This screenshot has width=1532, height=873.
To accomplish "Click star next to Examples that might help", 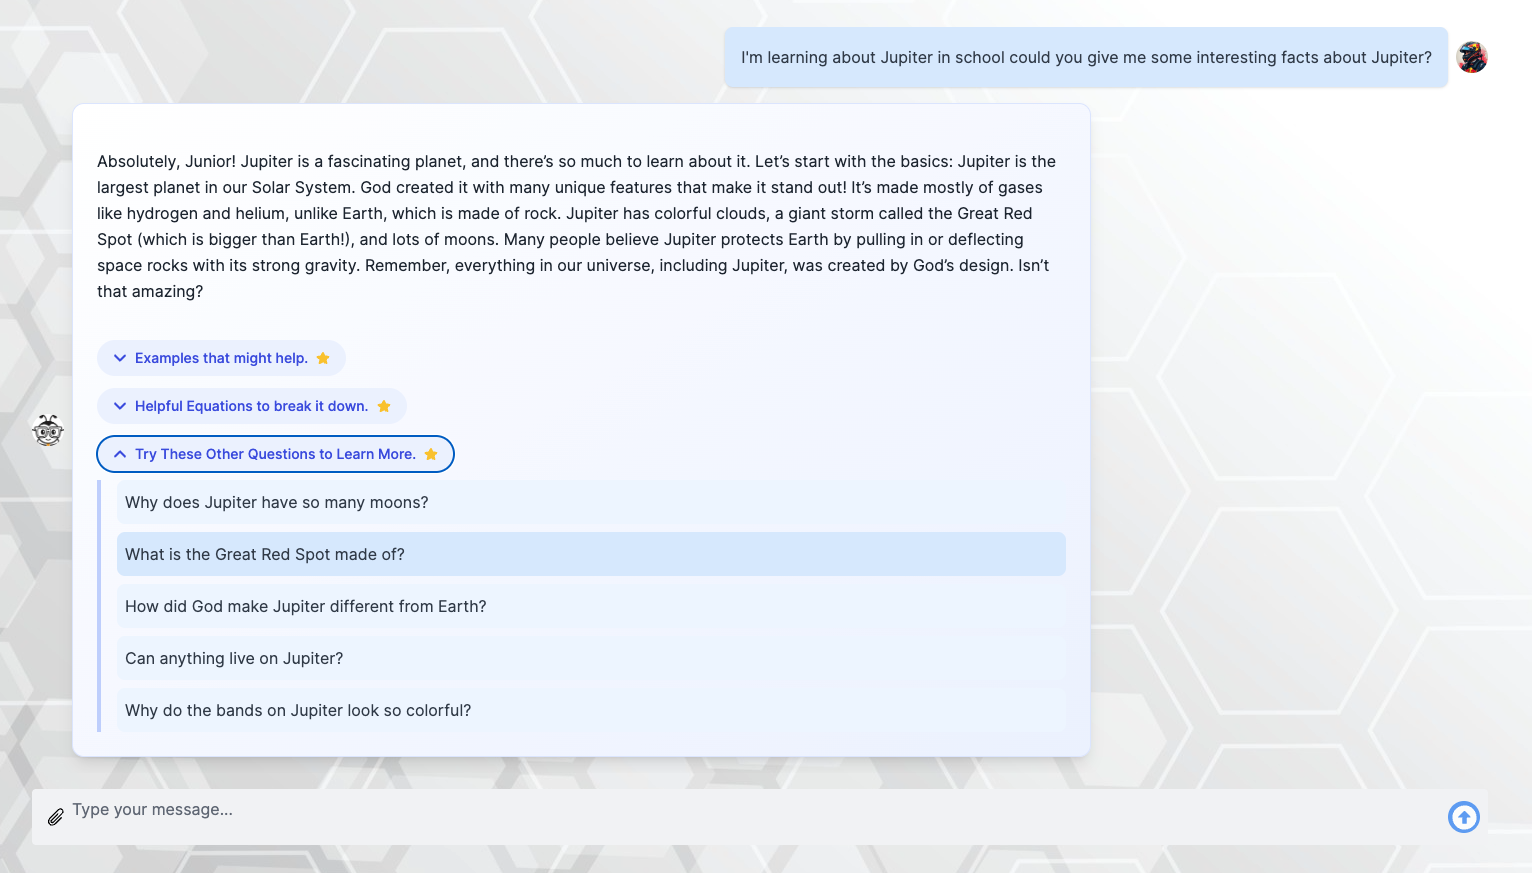I will (x=323, y=358).
